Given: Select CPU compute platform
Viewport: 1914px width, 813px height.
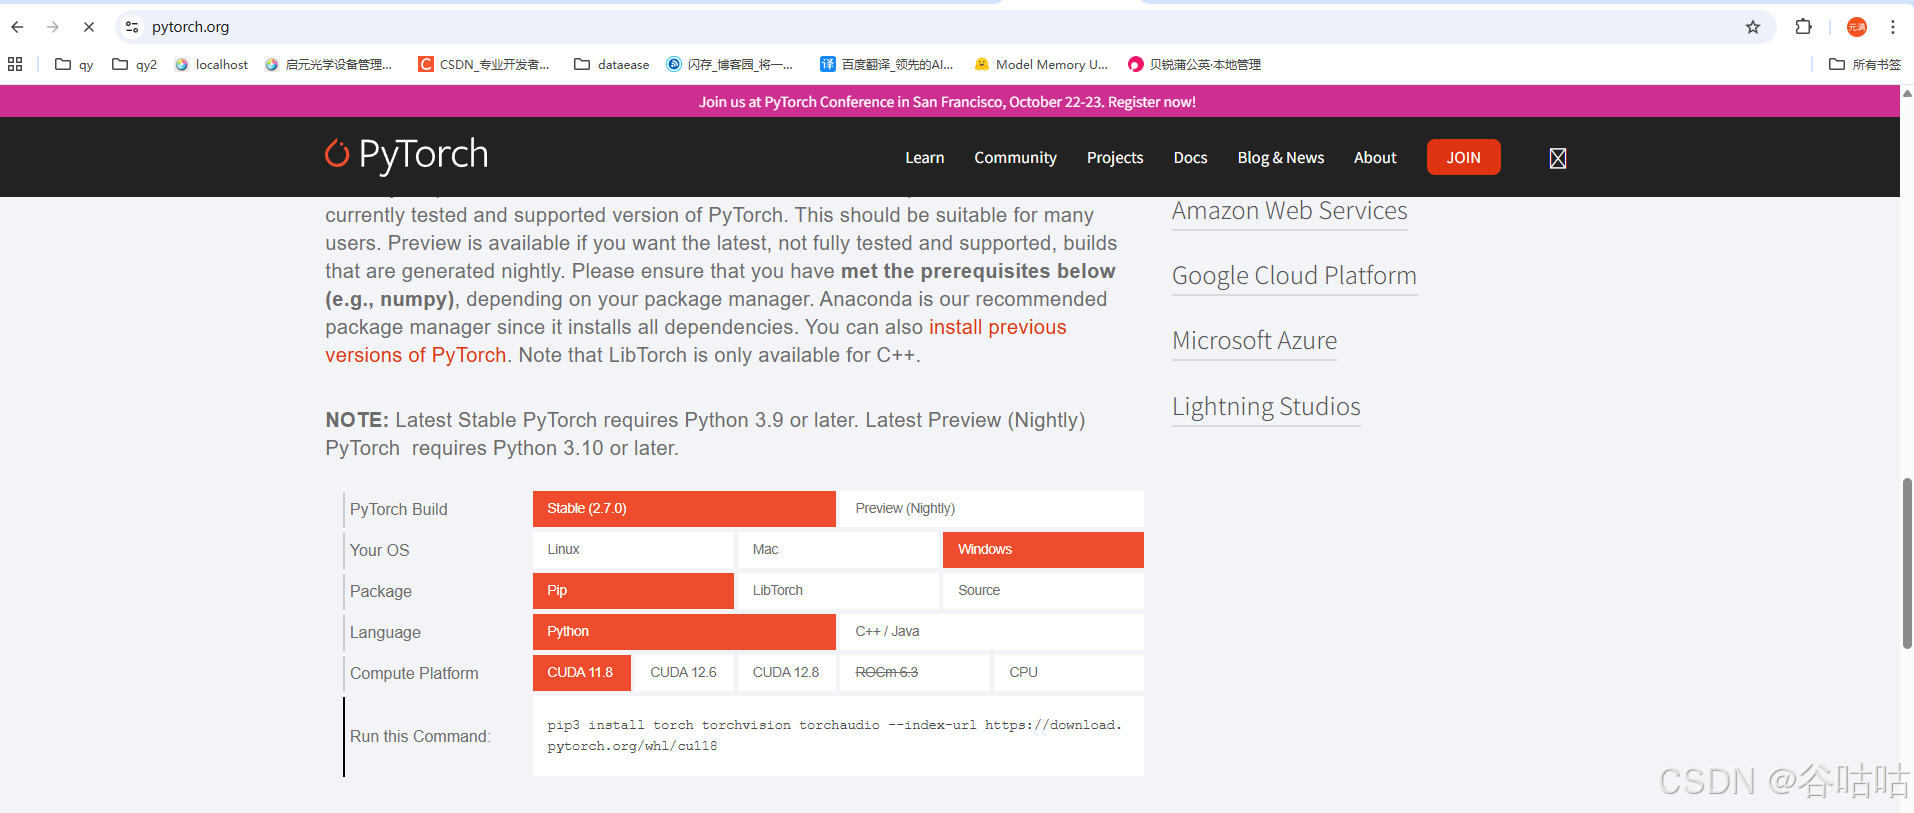Looking at the screenshot, I should pyautogui.click(x=1069, y=673).
